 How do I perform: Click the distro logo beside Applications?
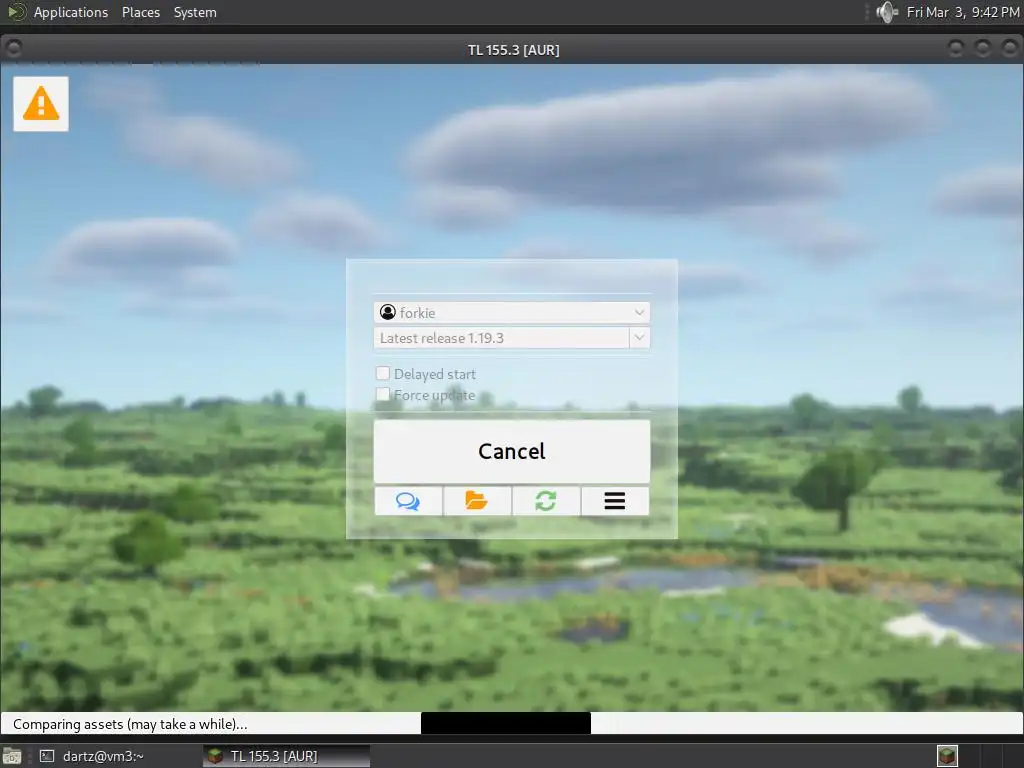point(16,12)
